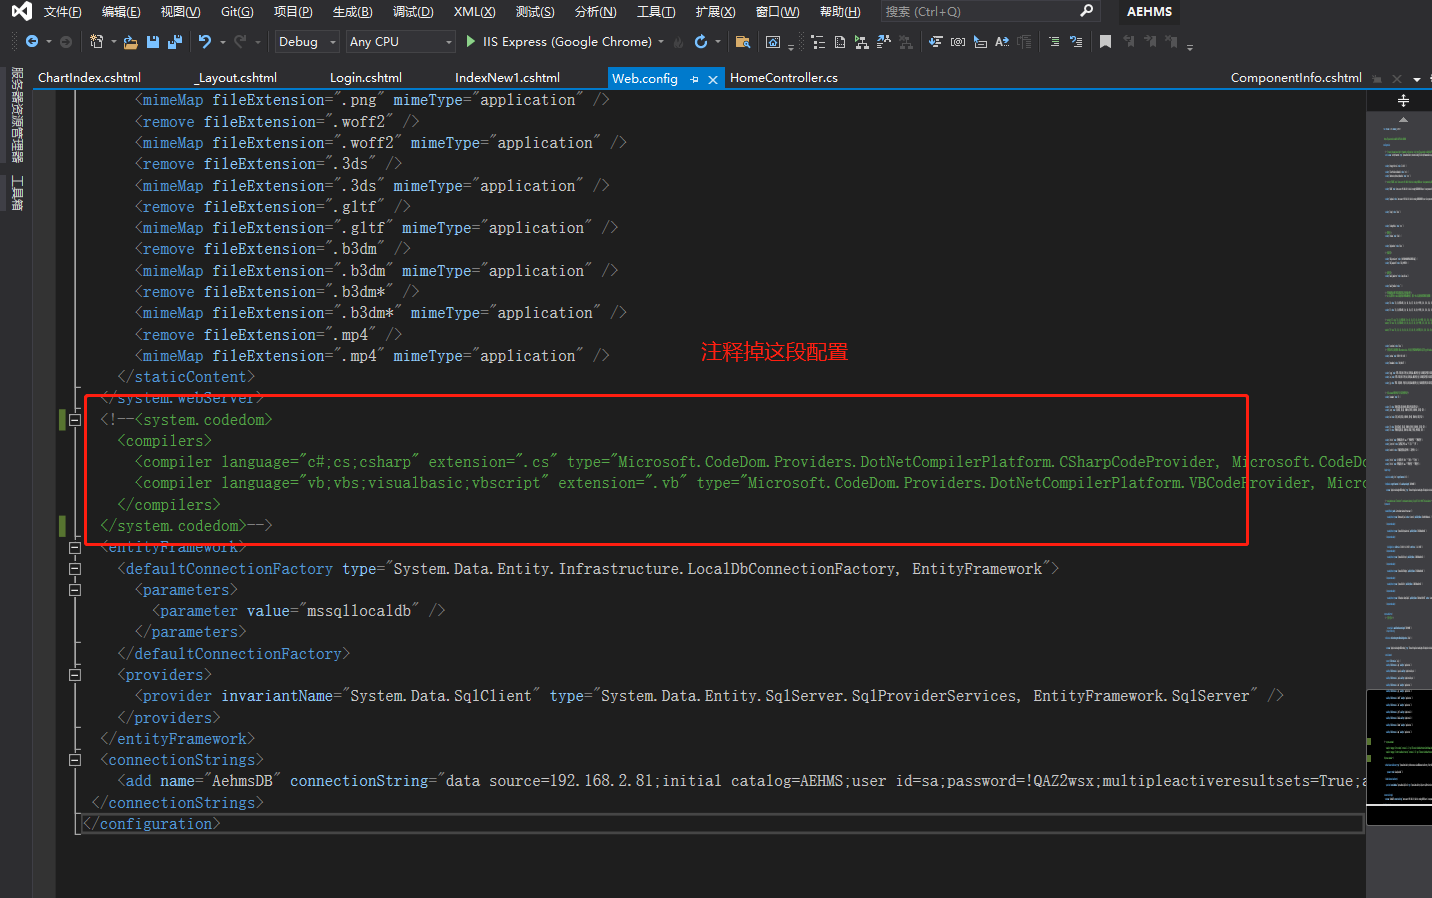This screenshot has height=898, width=1432.
Task: Open the open-documents list dropdown arrow
Action: click(x=1418, y=79)
